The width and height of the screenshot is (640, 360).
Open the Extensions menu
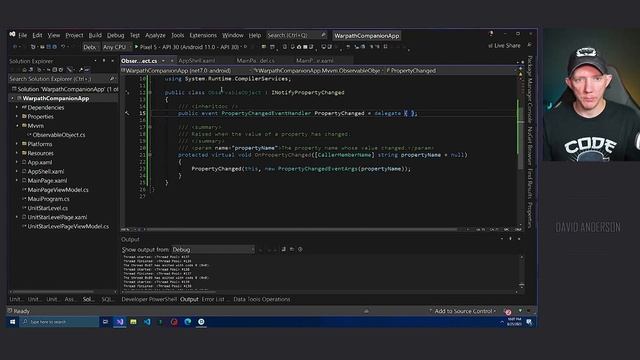pyautogui.click(x=203, y=36)
